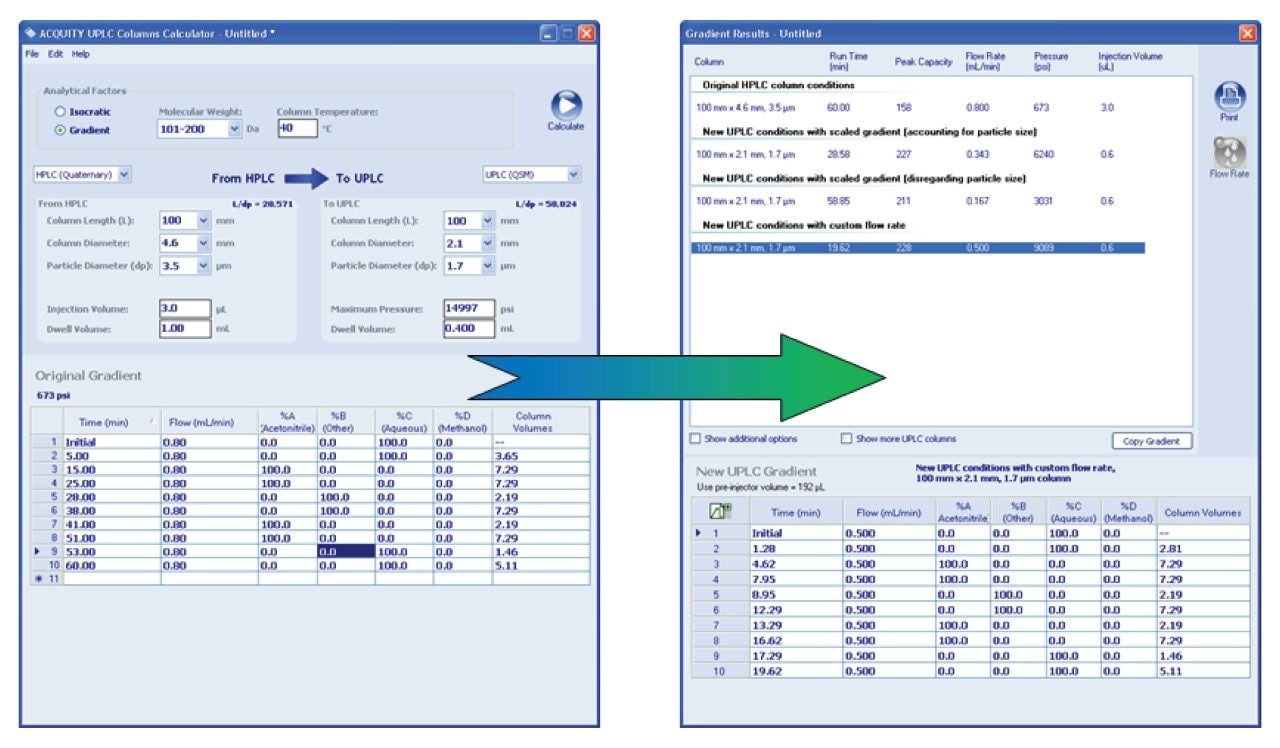1280x748 pixels.
Task: Open the Help menu
Action: 81,54
